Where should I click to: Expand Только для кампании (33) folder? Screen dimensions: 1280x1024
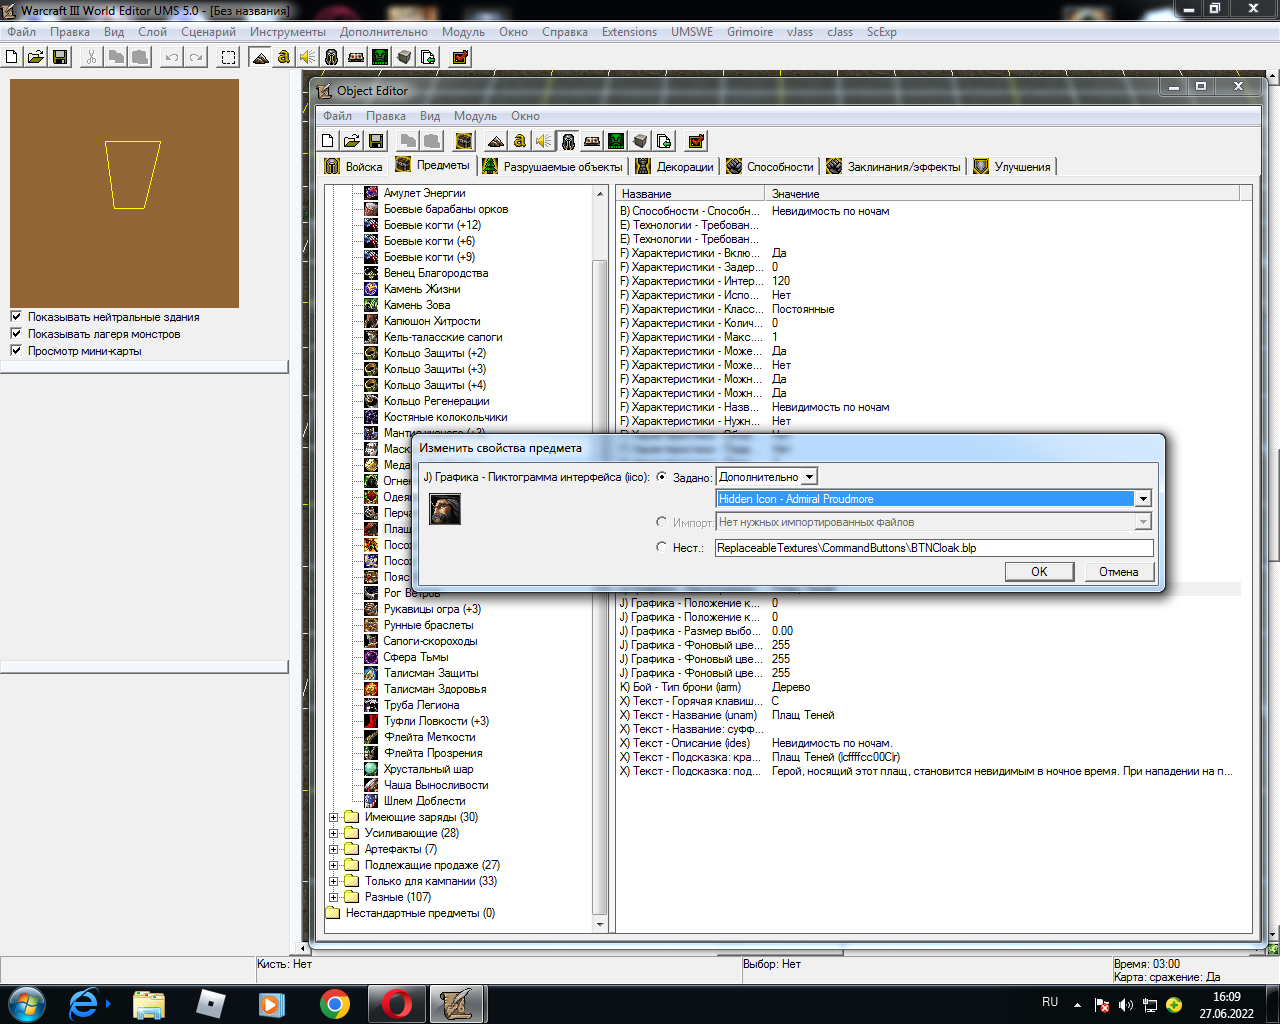334,881
